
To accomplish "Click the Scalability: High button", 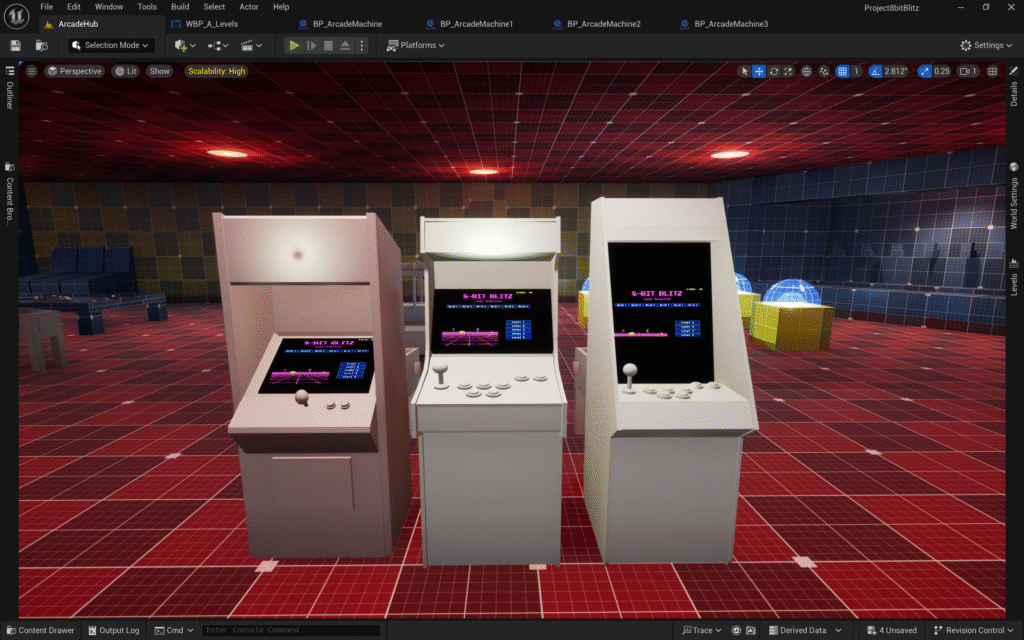I will coord(216,71).
